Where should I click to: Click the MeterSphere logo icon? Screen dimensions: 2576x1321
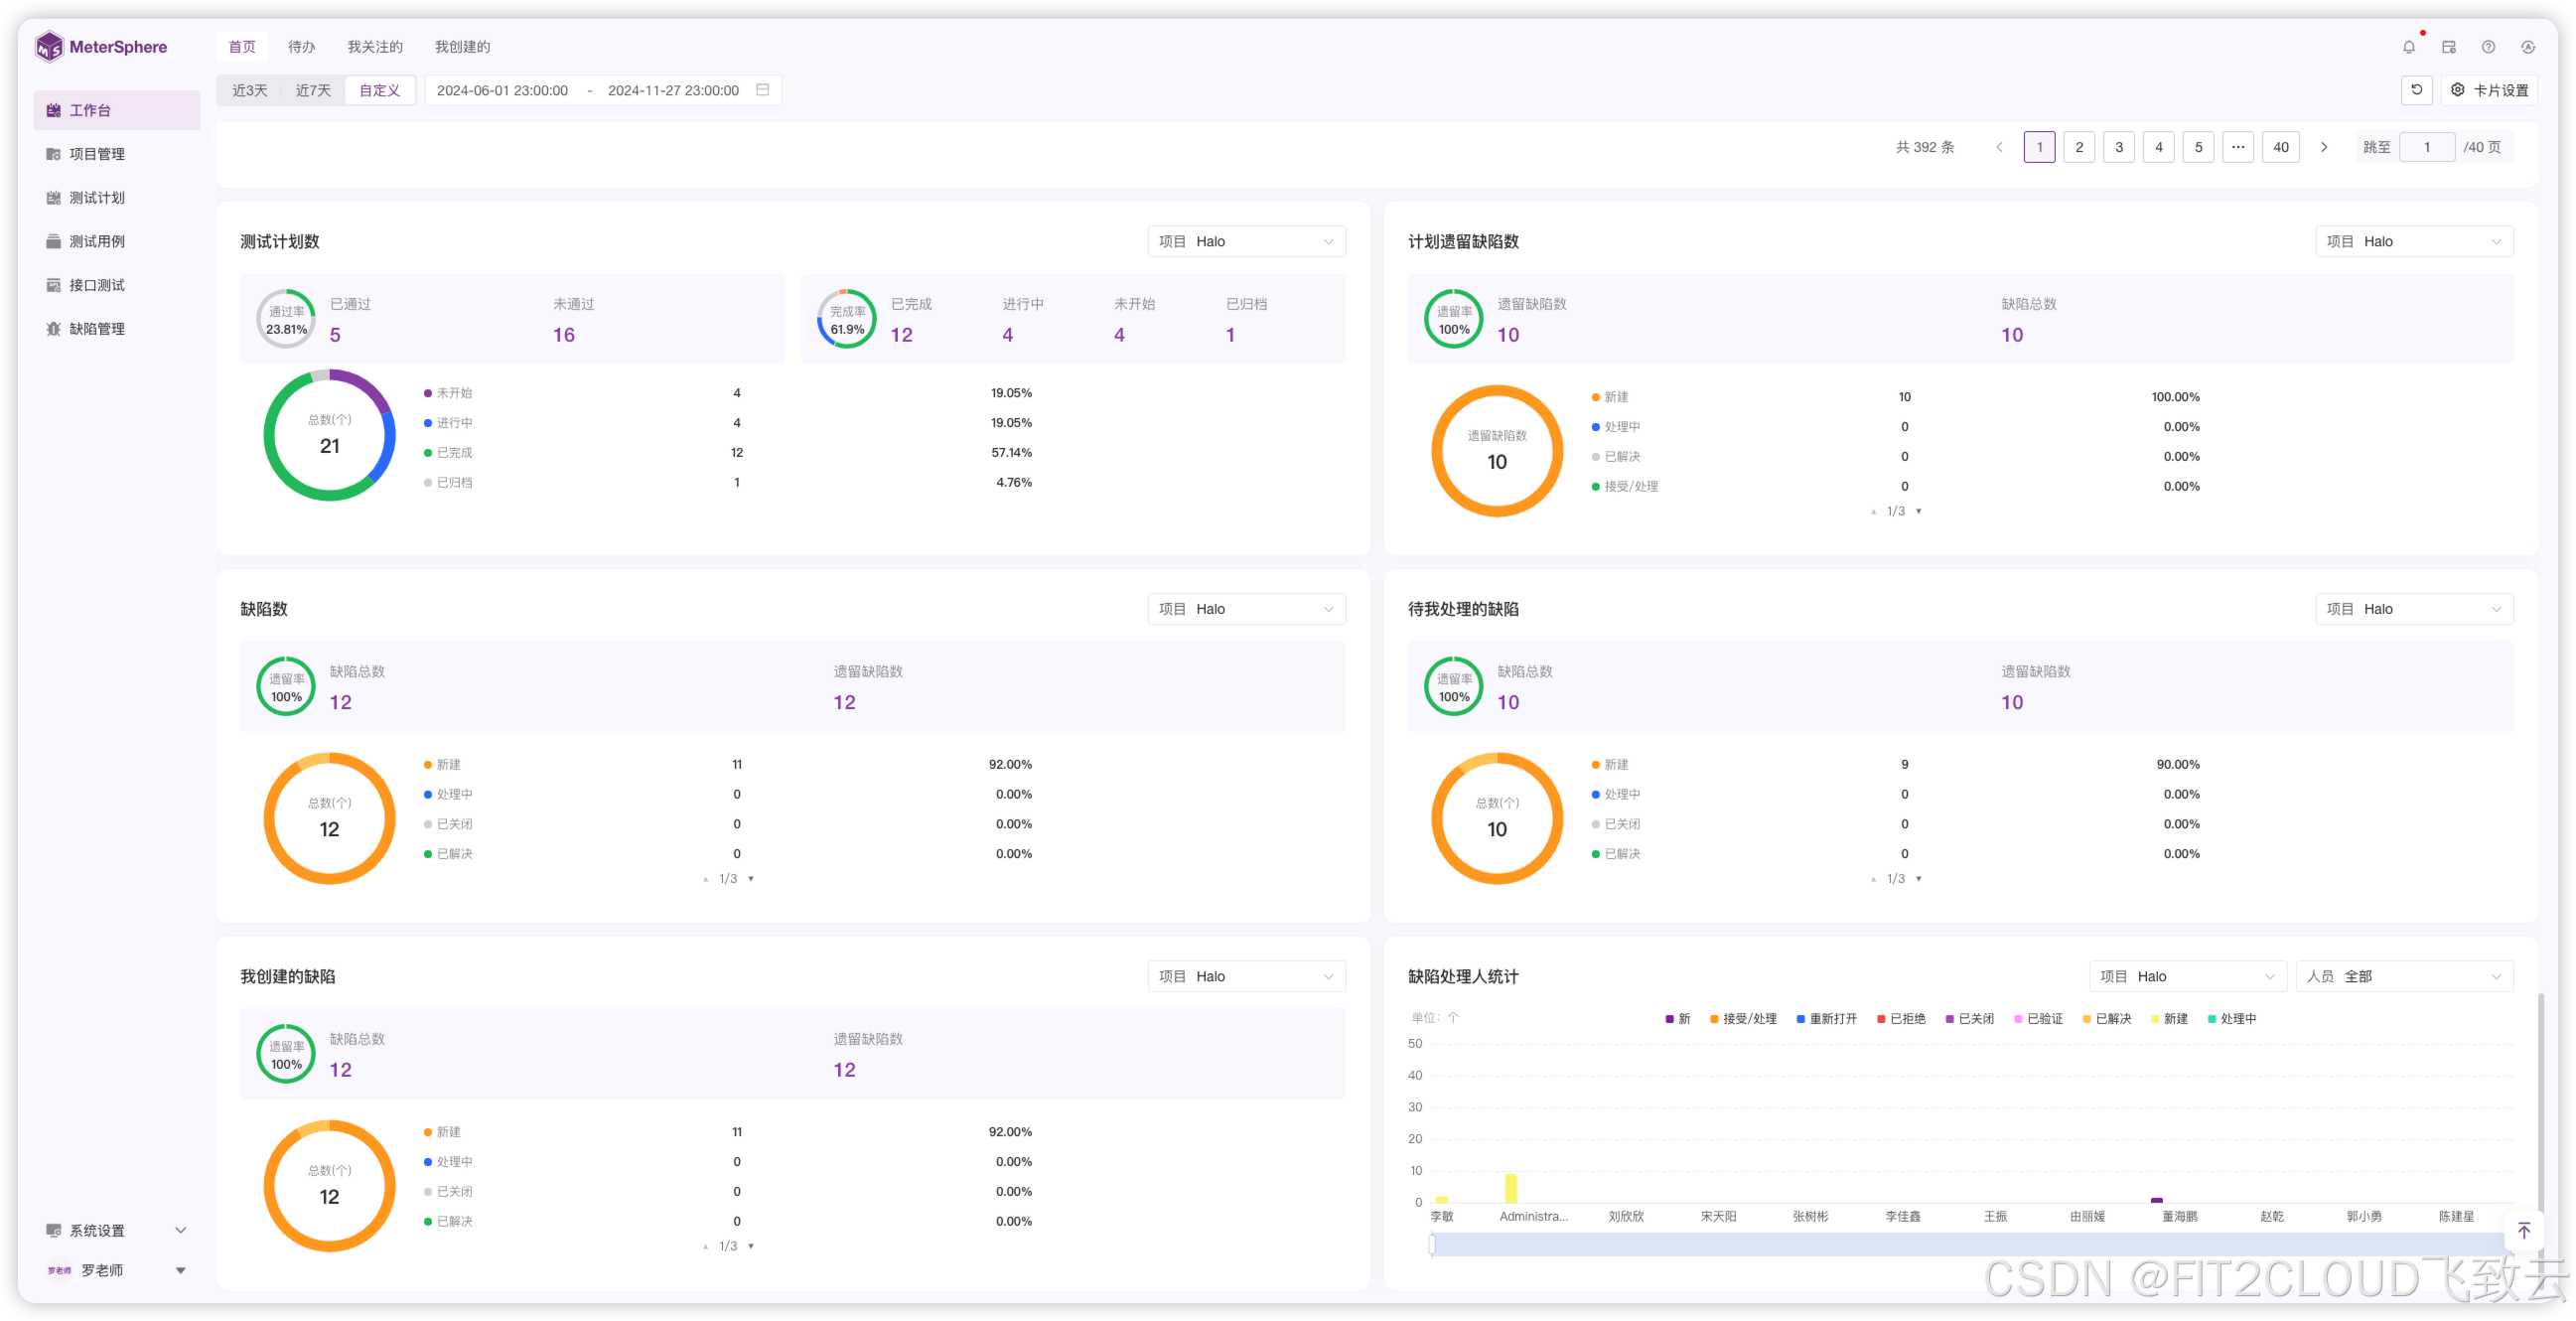49,47
